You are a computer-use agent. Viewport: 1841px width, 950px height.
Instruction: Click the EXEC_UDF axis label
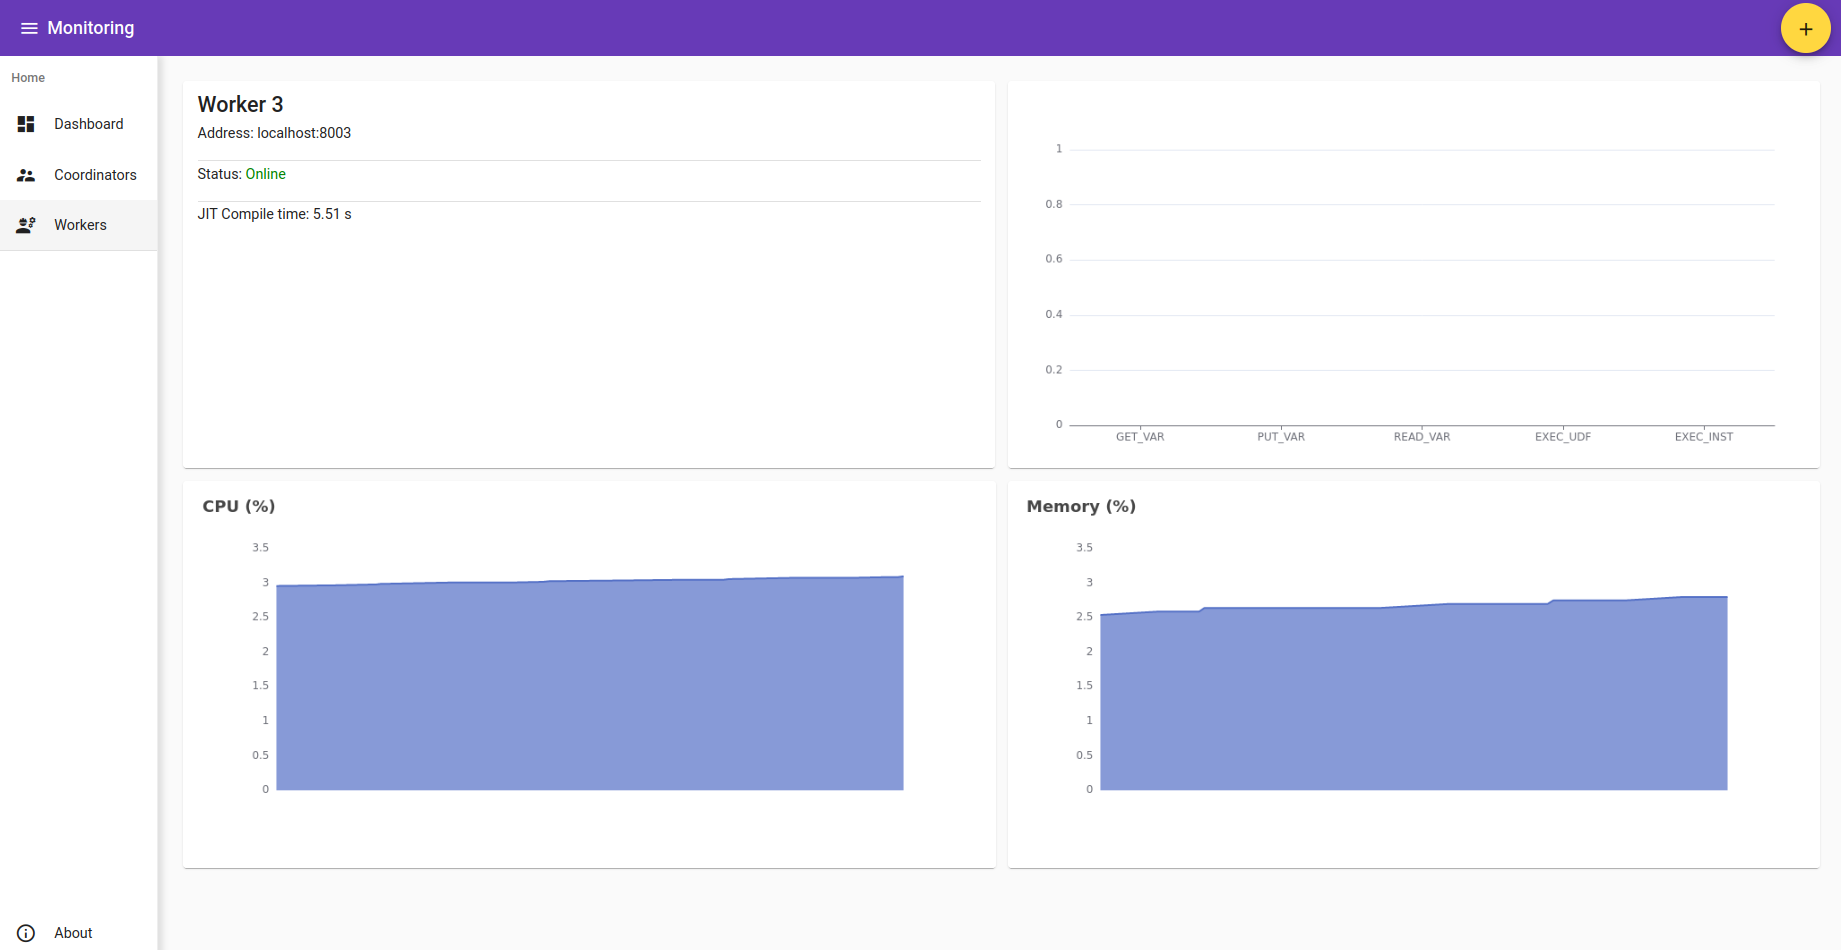click(1563, 437)
